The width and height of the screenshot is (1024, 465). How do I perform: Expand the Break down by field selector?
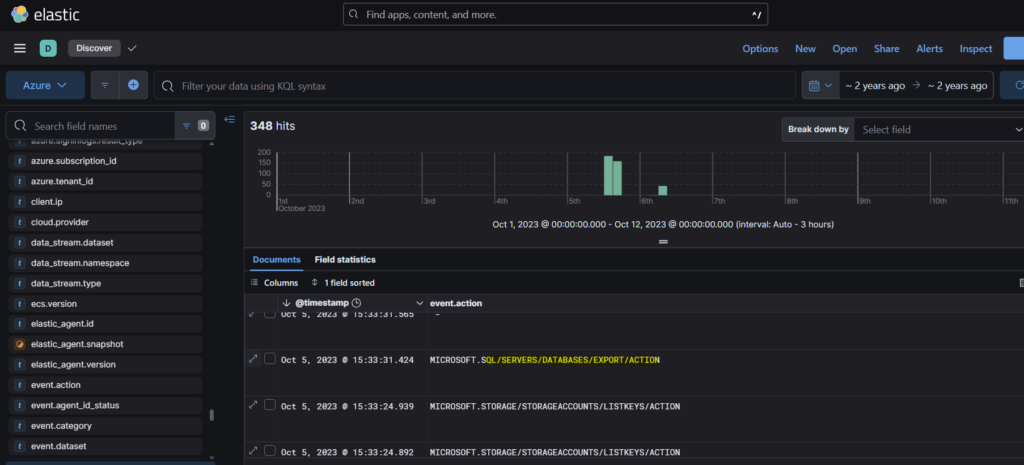[940, 129]
